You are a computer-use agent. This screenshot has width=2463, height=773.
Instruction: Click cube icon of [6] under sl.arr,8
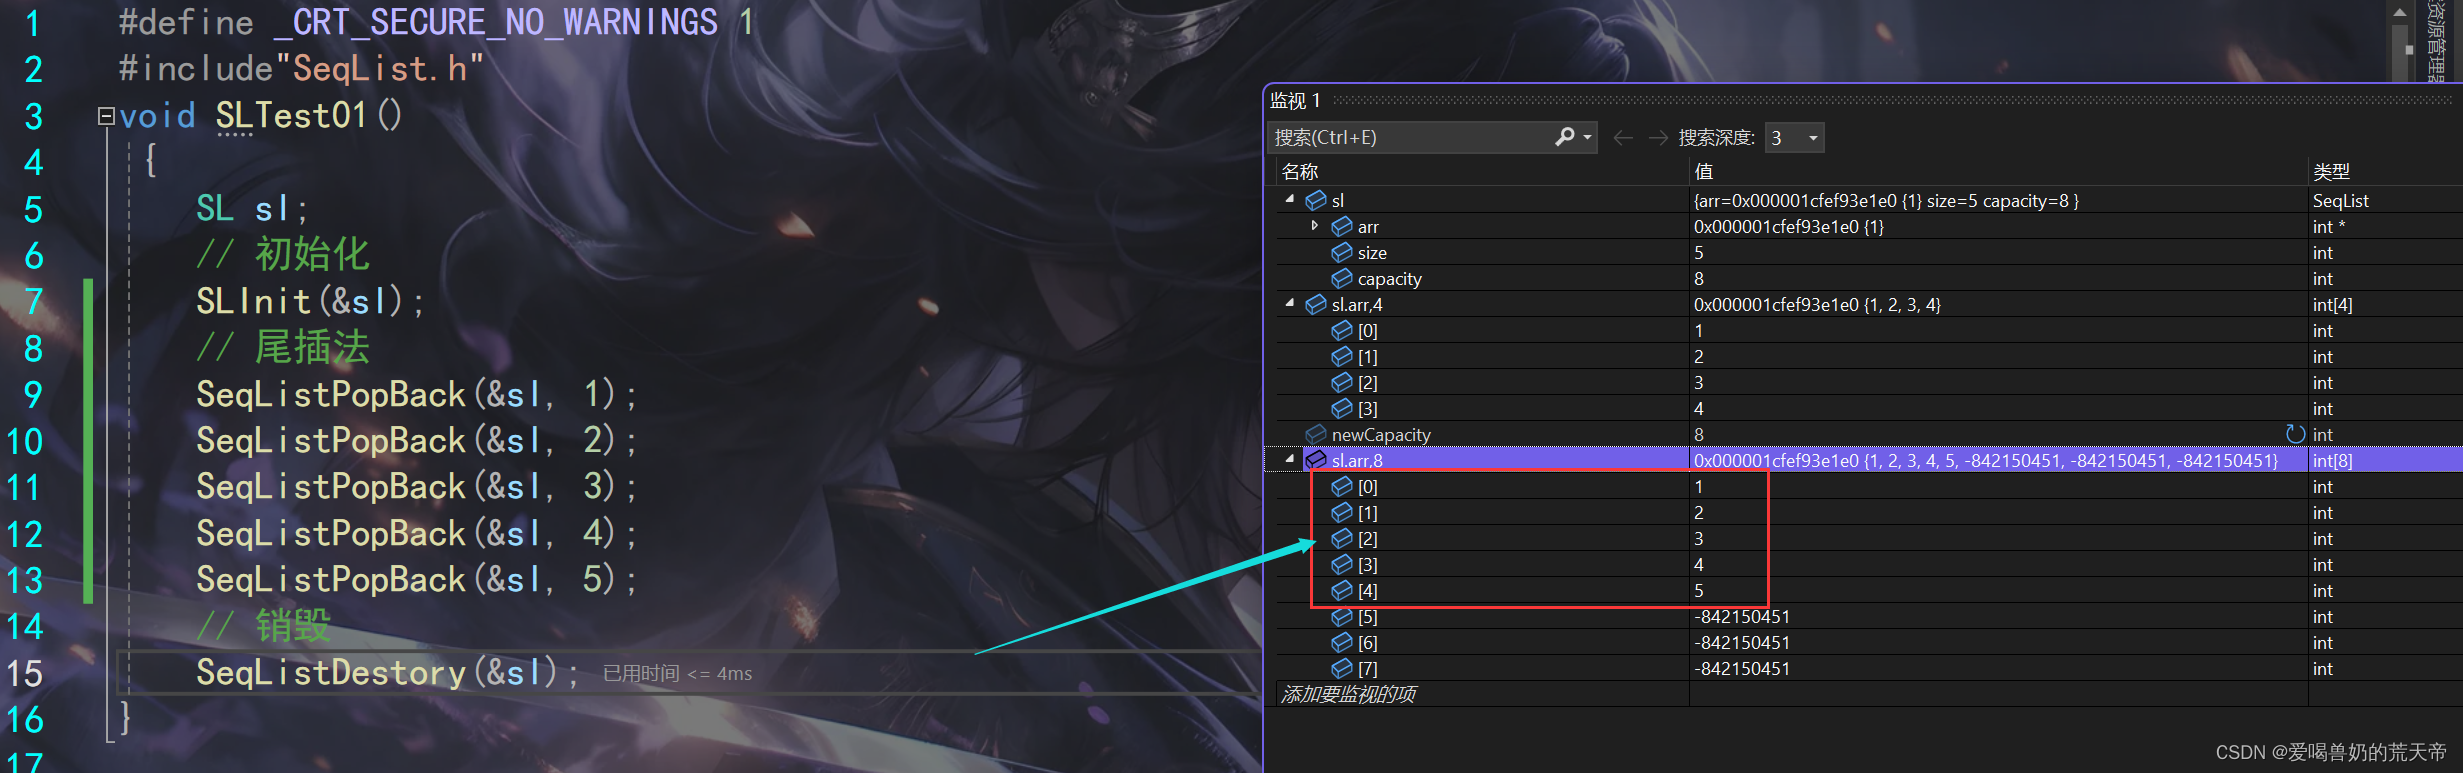click(1342, 642)
